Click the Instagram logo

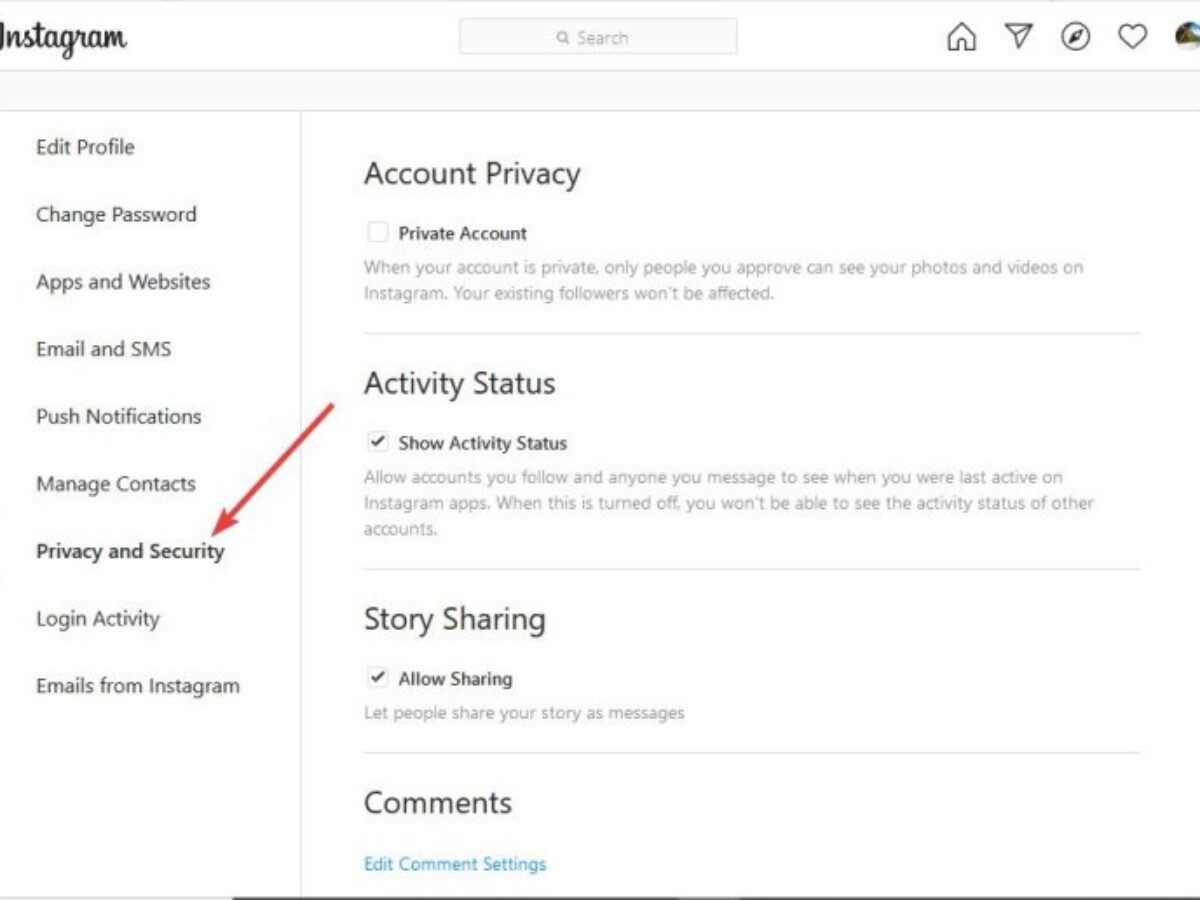(x=62, y=39)
